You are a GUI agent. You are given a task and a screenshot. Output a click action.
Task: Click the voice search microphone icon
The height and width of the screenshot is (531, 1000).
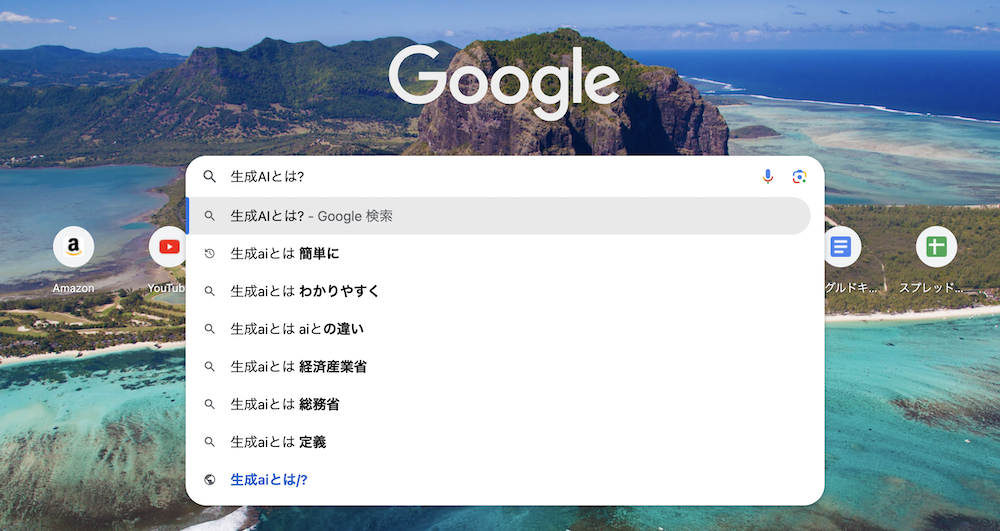[768, 177]
